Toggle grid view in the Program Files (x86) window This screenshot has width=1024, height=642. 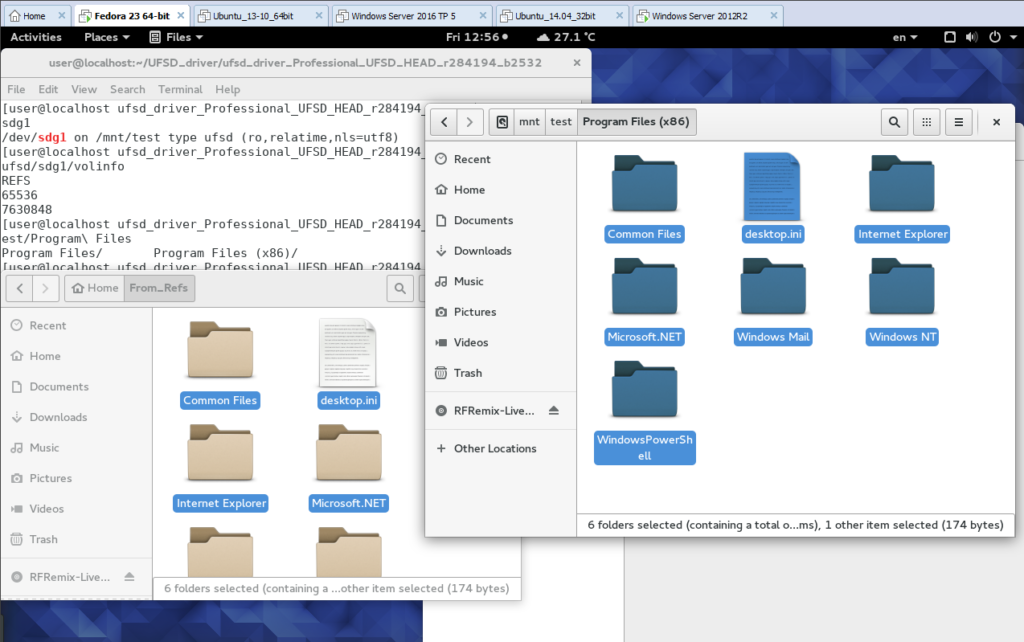(x=926, y=122)
